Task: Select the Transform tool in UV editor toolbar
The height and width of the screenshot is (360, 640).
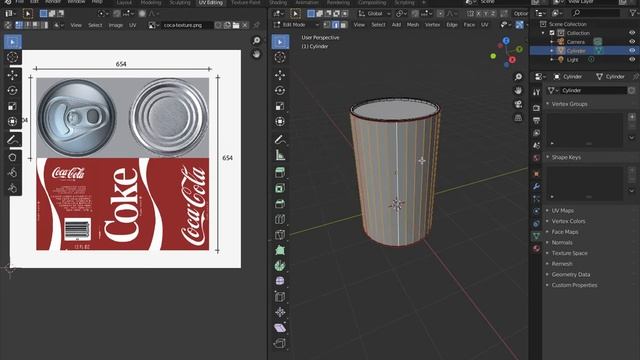Action: coord(12,122)
